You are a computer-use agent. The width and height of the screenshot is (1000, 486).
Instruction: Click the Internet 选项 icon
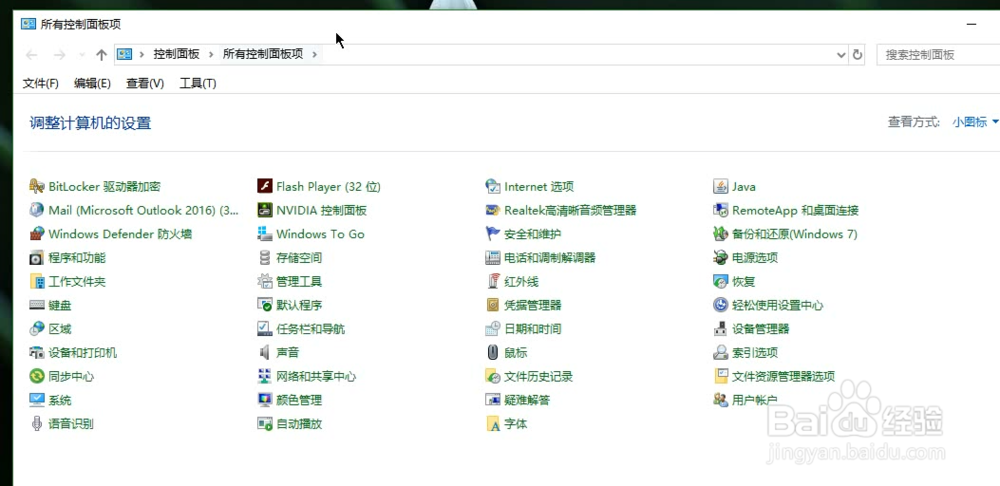(493, 186)
